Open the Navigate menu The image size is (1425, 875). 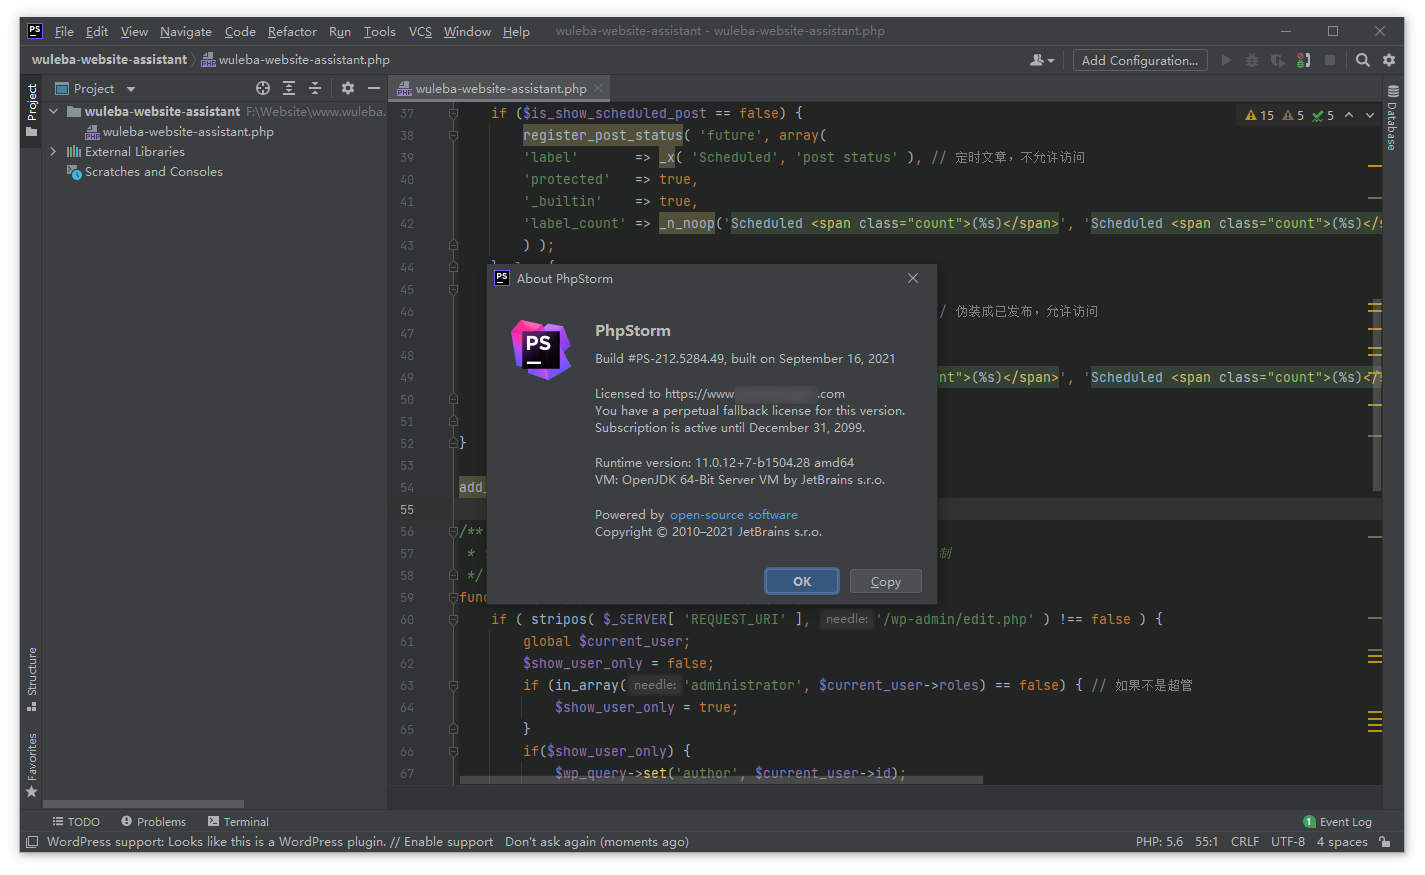coord(186,31)
